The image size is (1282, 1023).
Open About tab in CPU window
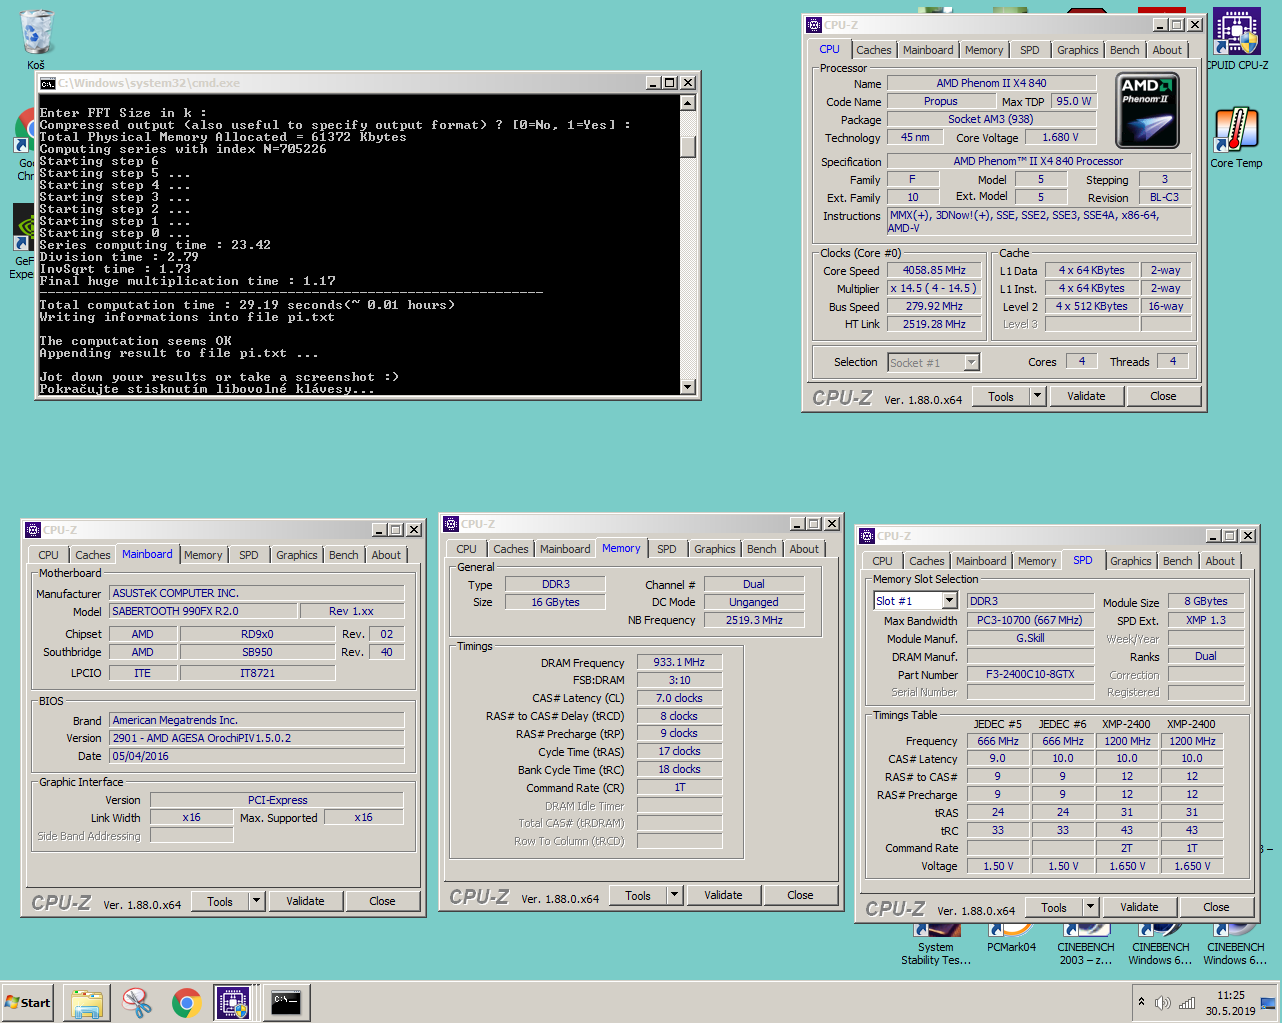click(x=1167, y=50)
